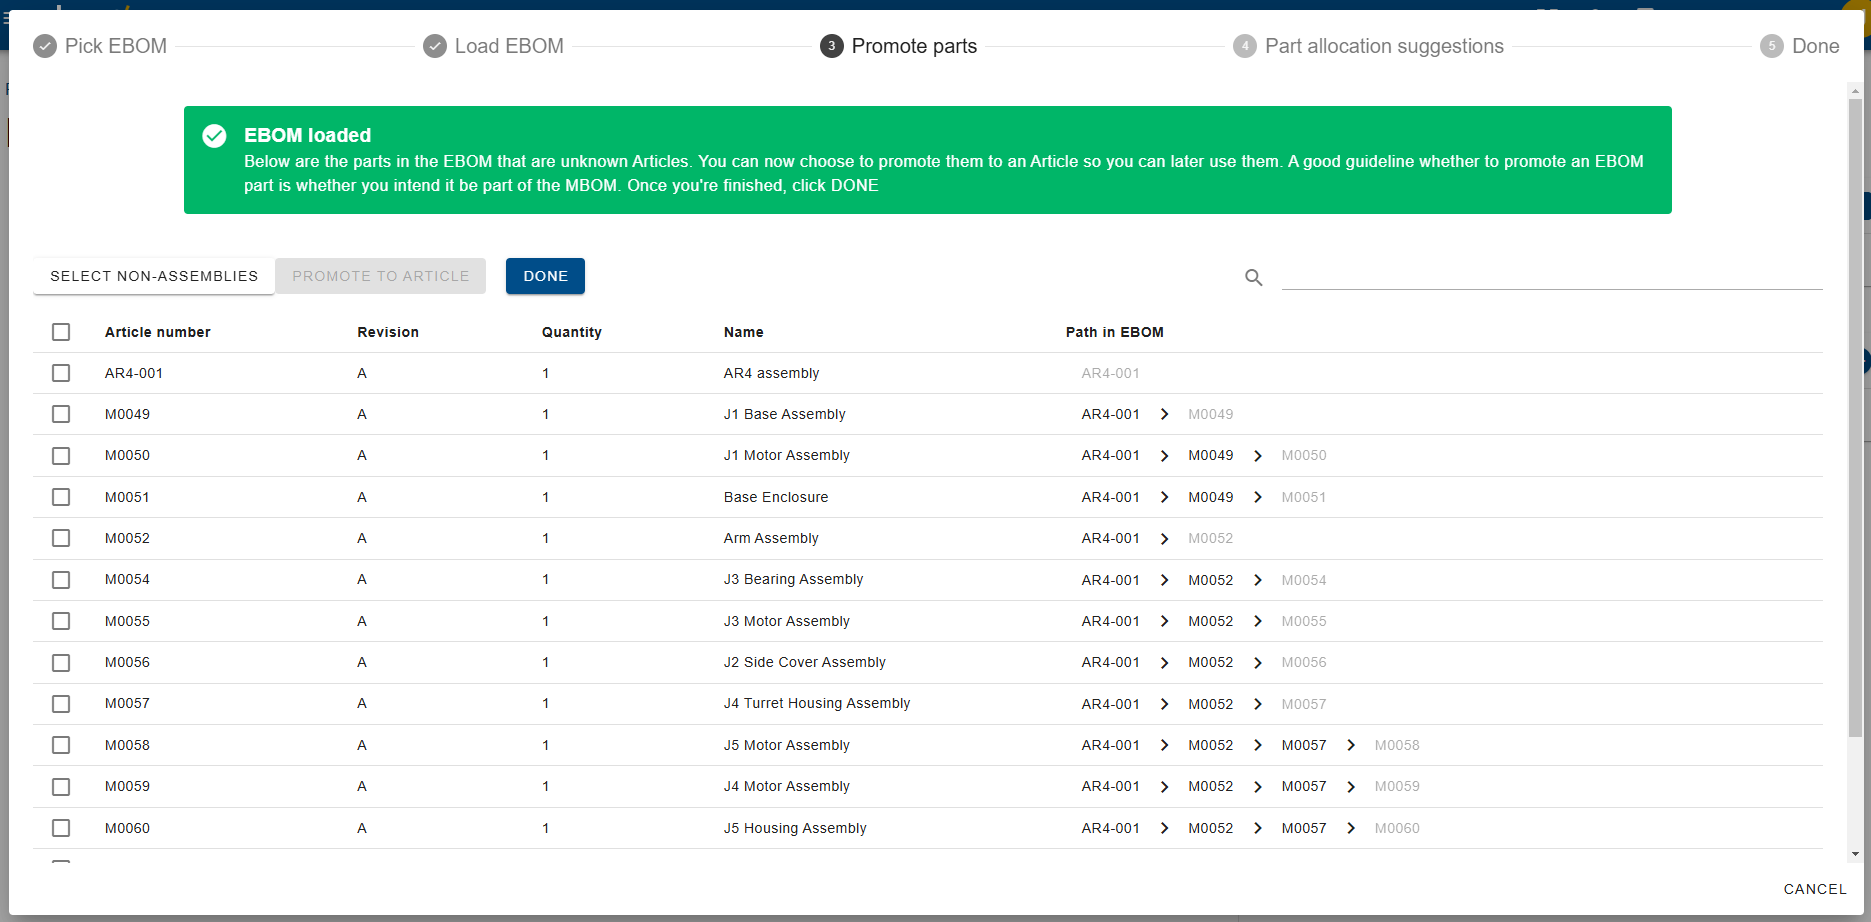Click PROMOTE TO ARTICLE button

(381, 276)
